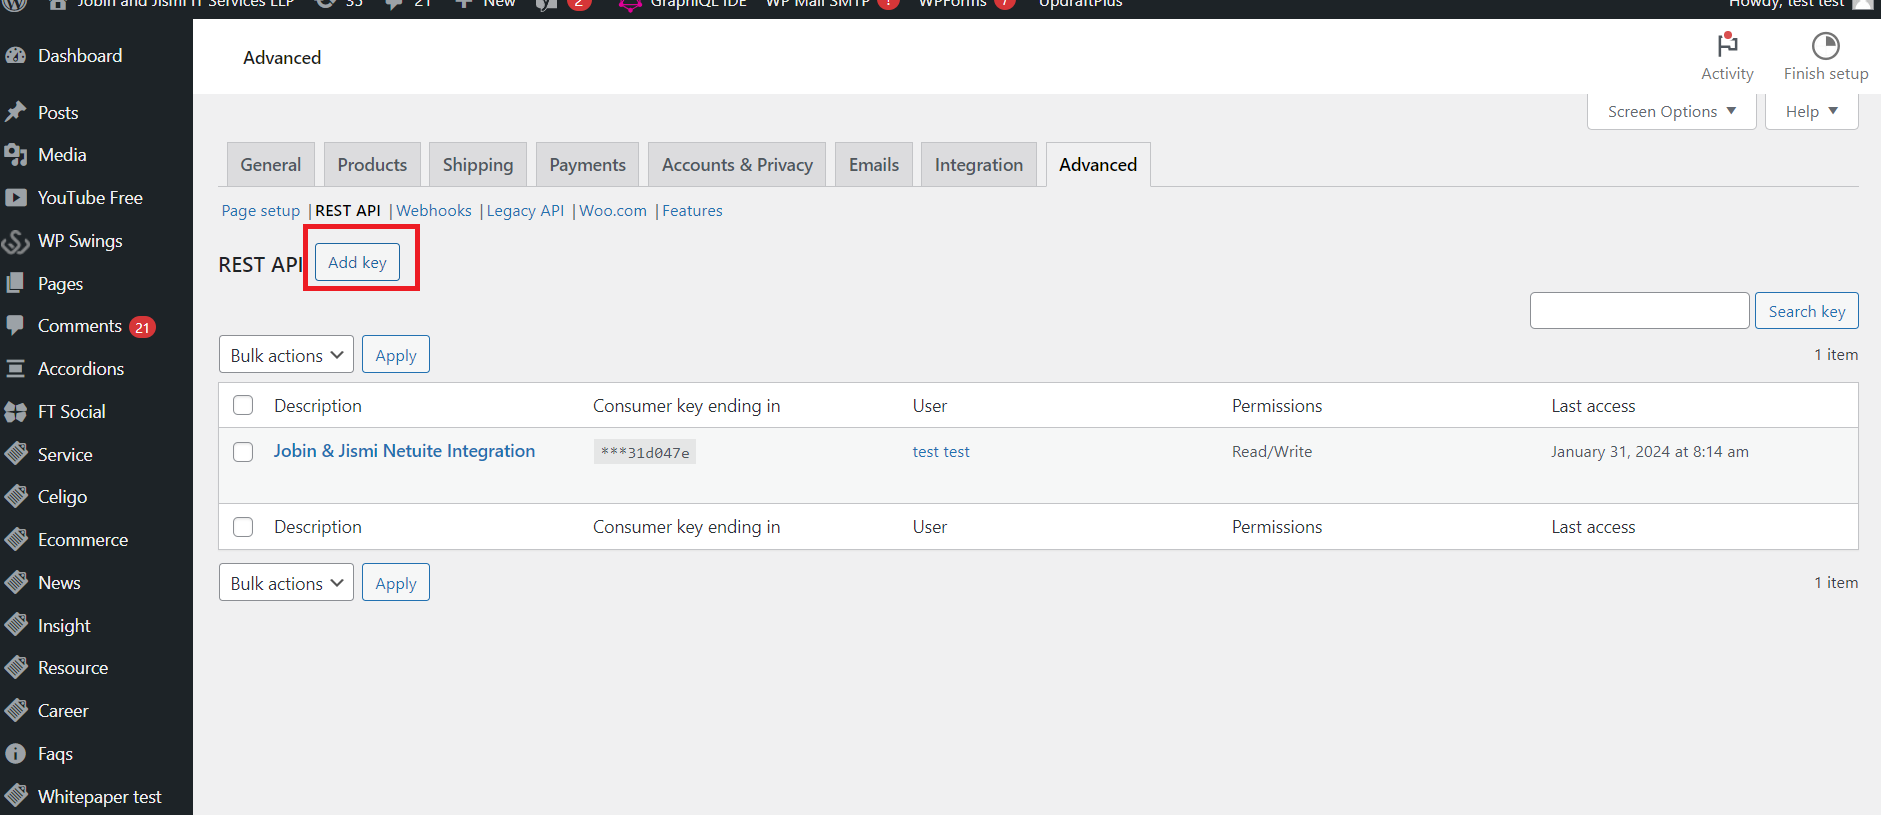Expand the Screen Options panel

click(x=1671, y=112)
